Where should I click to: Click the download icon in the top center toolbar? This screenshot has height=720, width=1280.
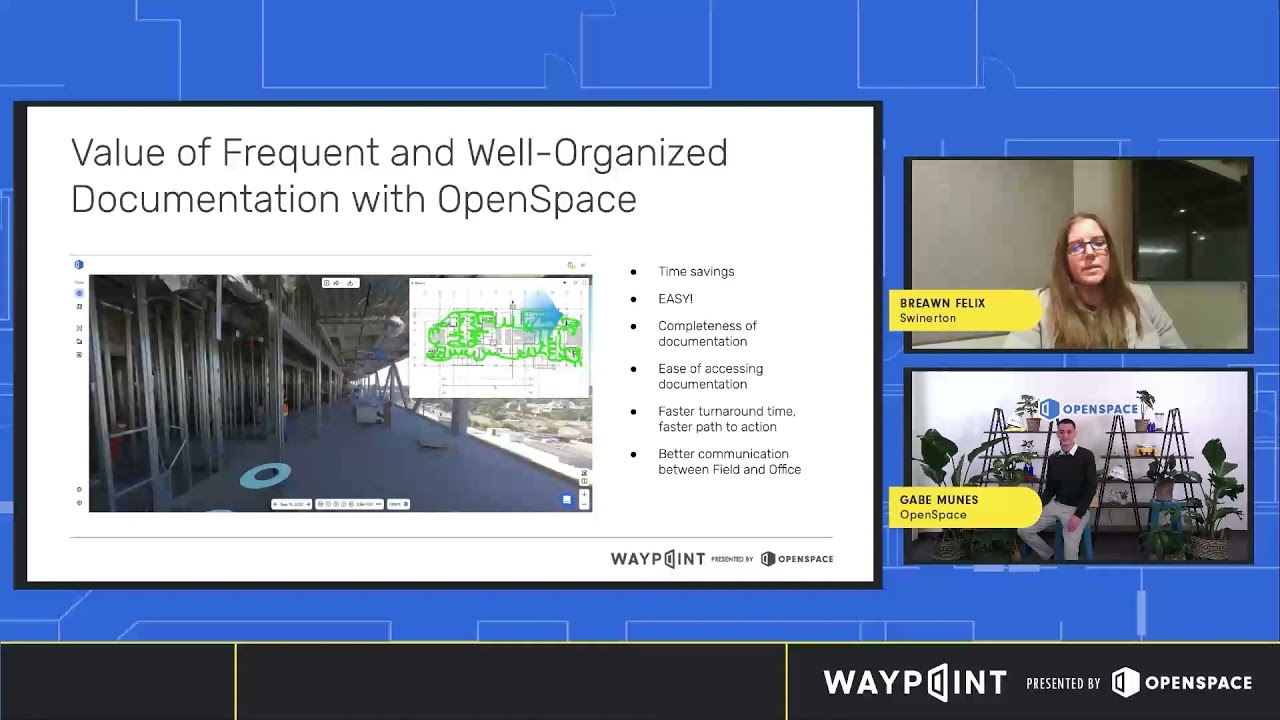tap(350, 283)
